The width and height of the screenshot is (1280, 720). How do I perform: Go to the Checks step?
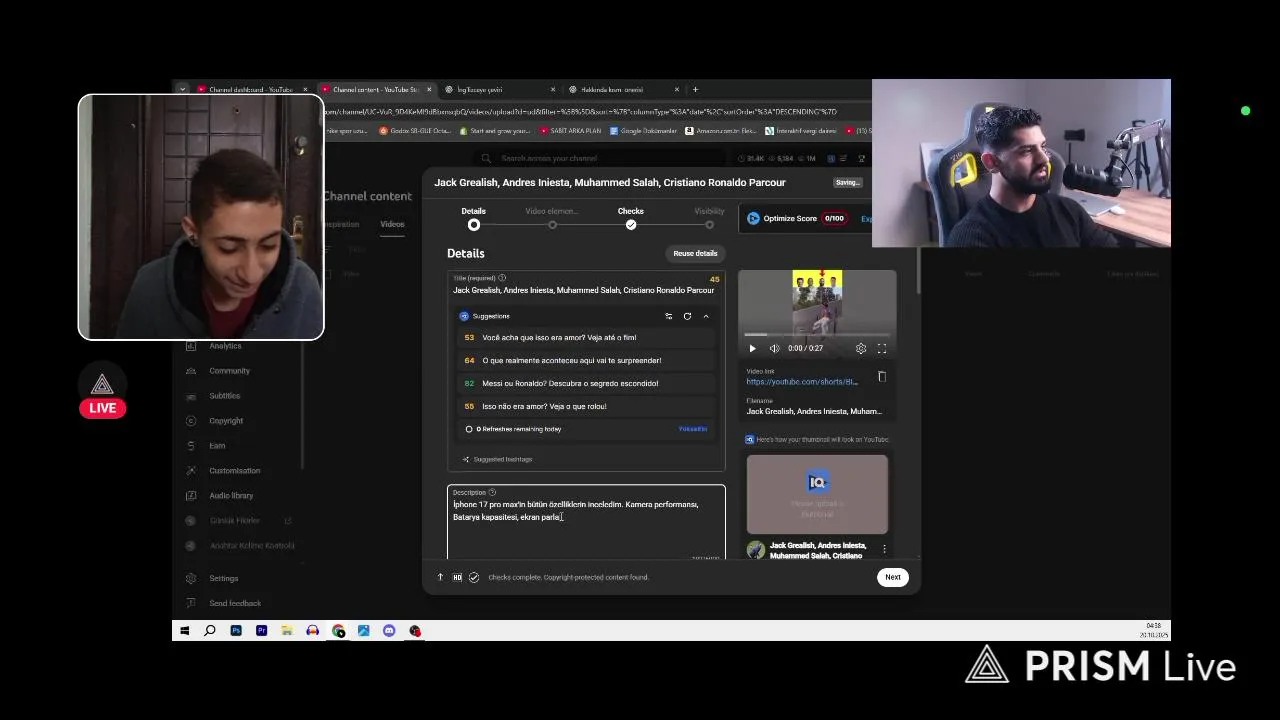pos(631,217)
